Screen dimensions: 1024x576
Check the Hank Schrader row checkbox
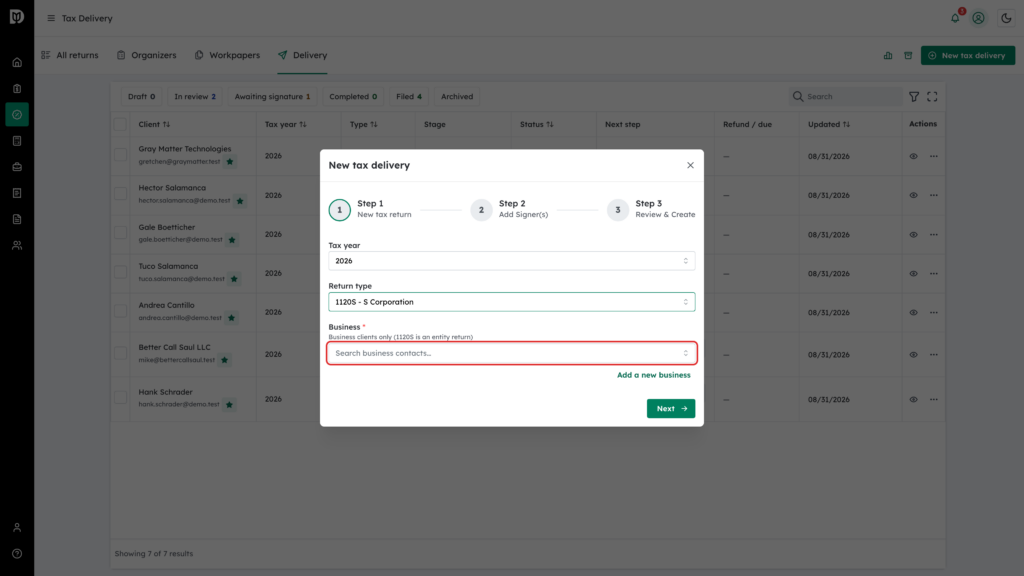[x=120, y=397]
